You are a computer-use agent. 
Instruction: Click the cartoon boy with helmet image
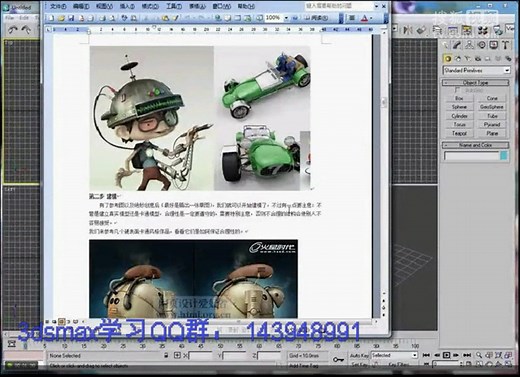click(152, 118)
